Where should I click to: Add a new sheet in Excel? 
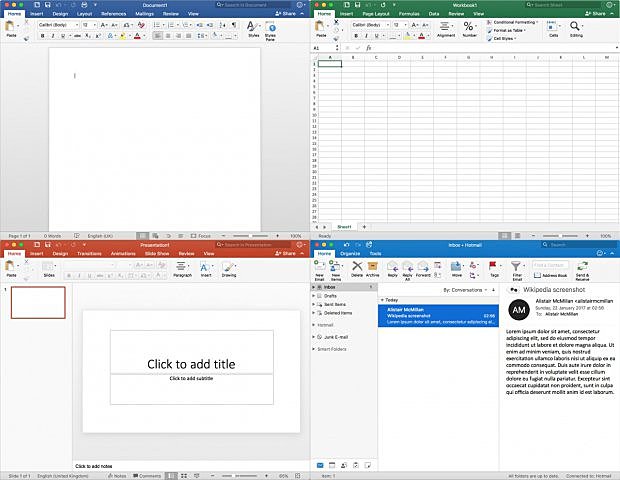point(364,227)
